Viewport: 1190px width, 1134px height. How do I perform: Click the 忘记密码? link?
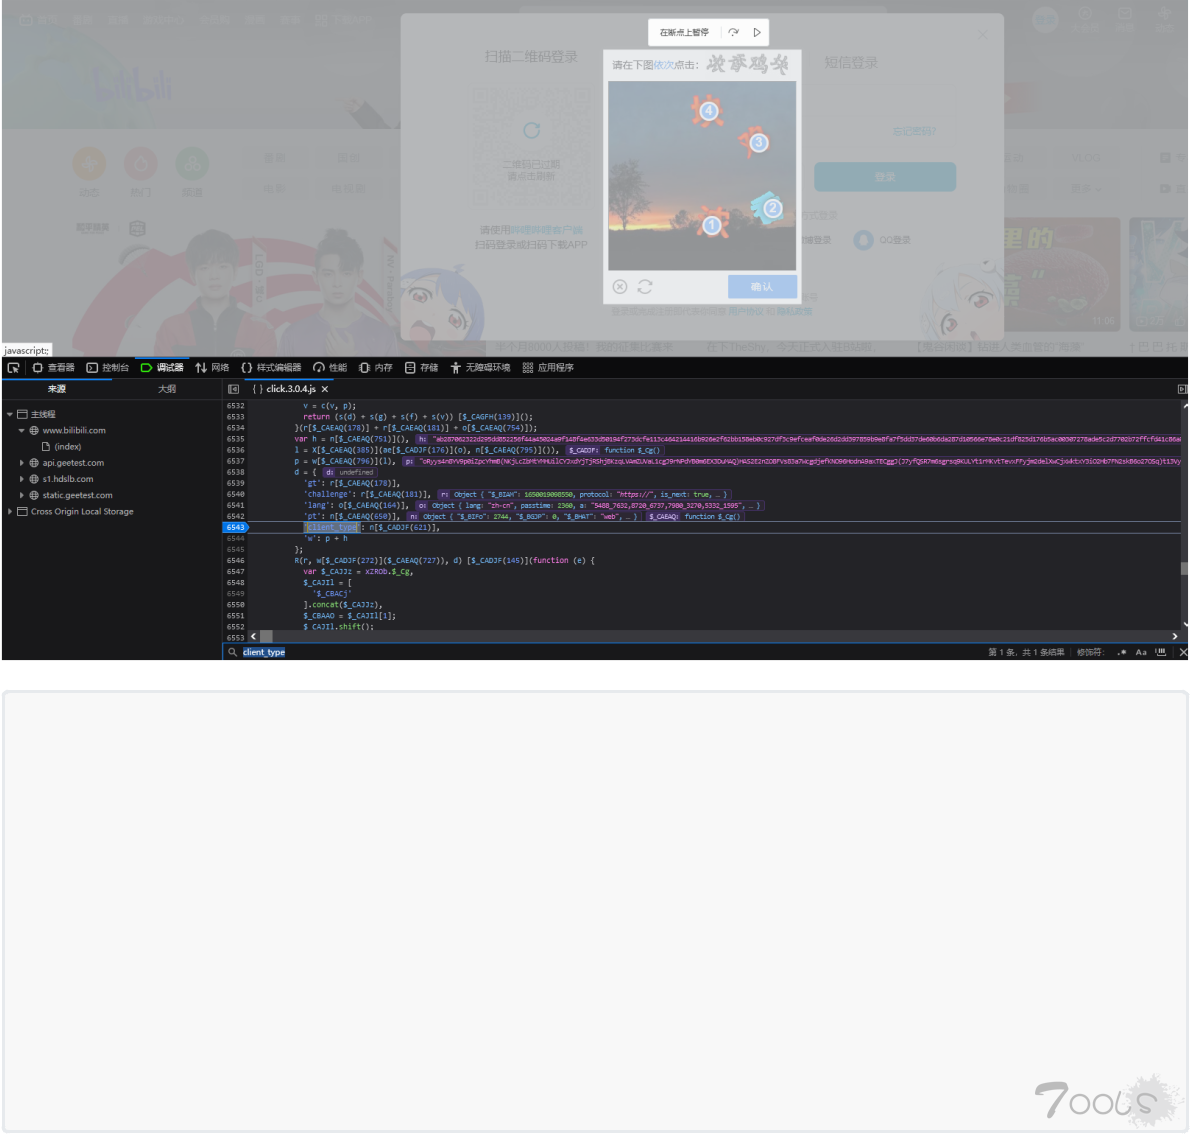tap(914, 132)
